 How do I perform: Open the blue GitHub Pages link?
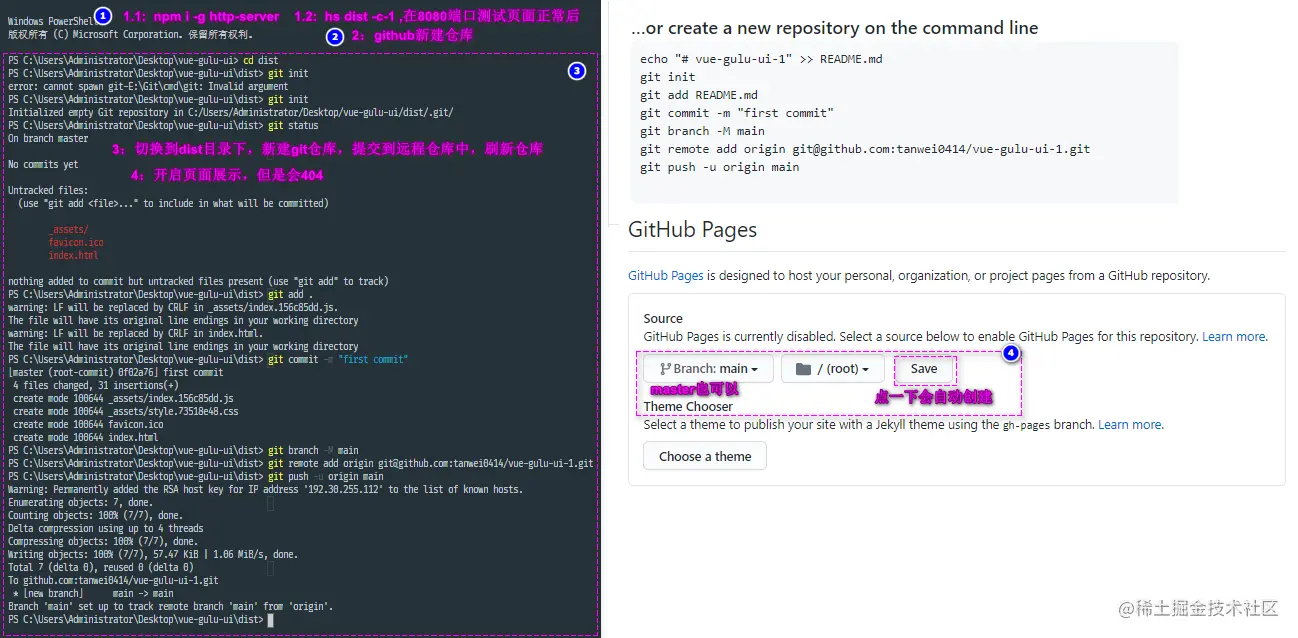(x=665, y=275)
